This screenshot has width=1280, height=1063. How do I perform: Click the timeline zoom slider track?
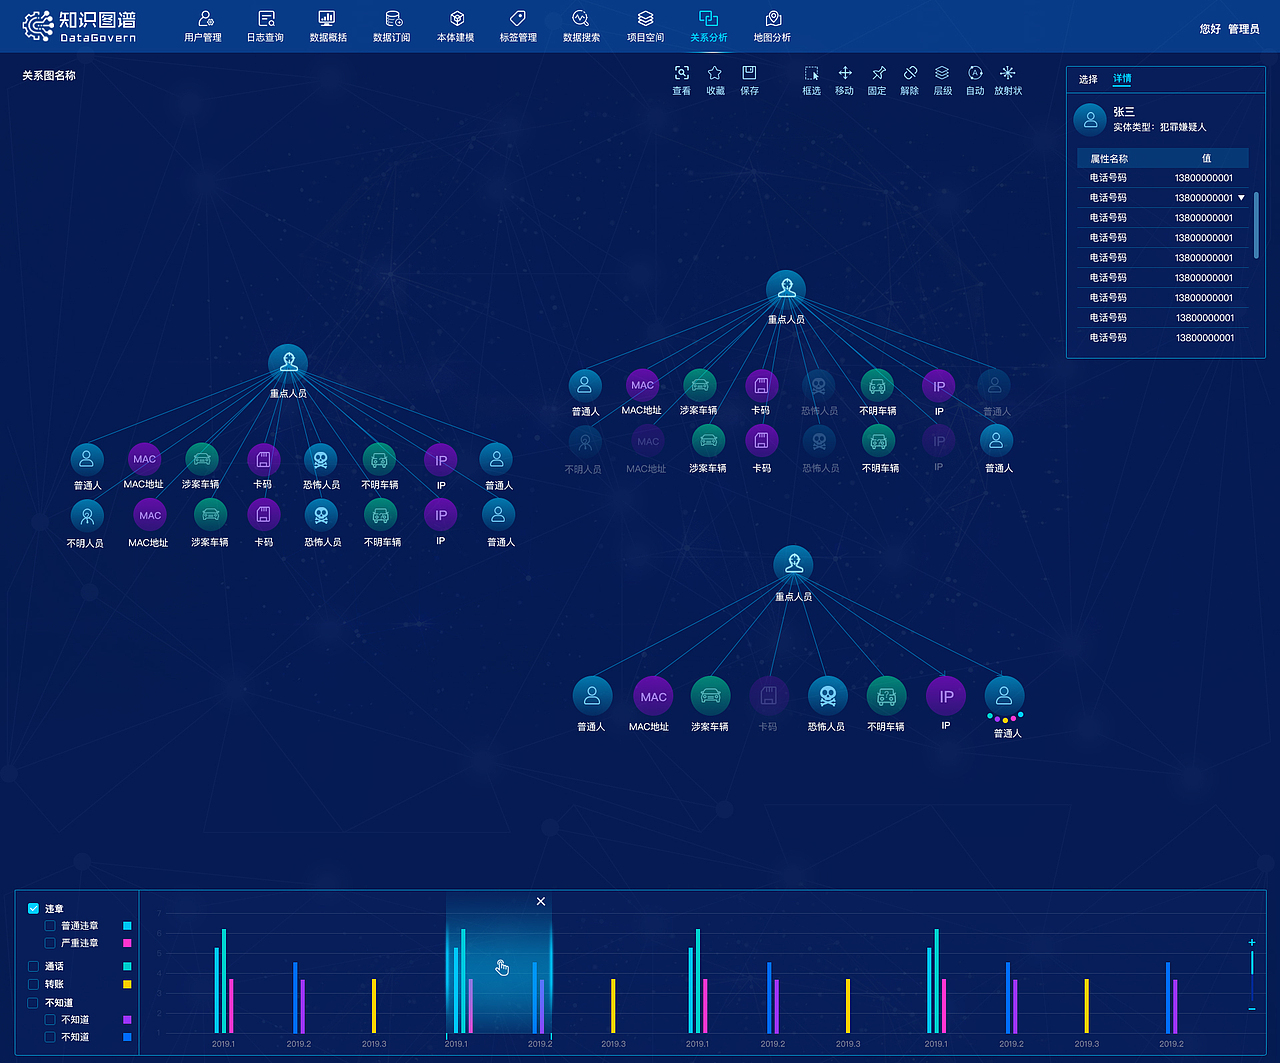(x=1252, y=975)
